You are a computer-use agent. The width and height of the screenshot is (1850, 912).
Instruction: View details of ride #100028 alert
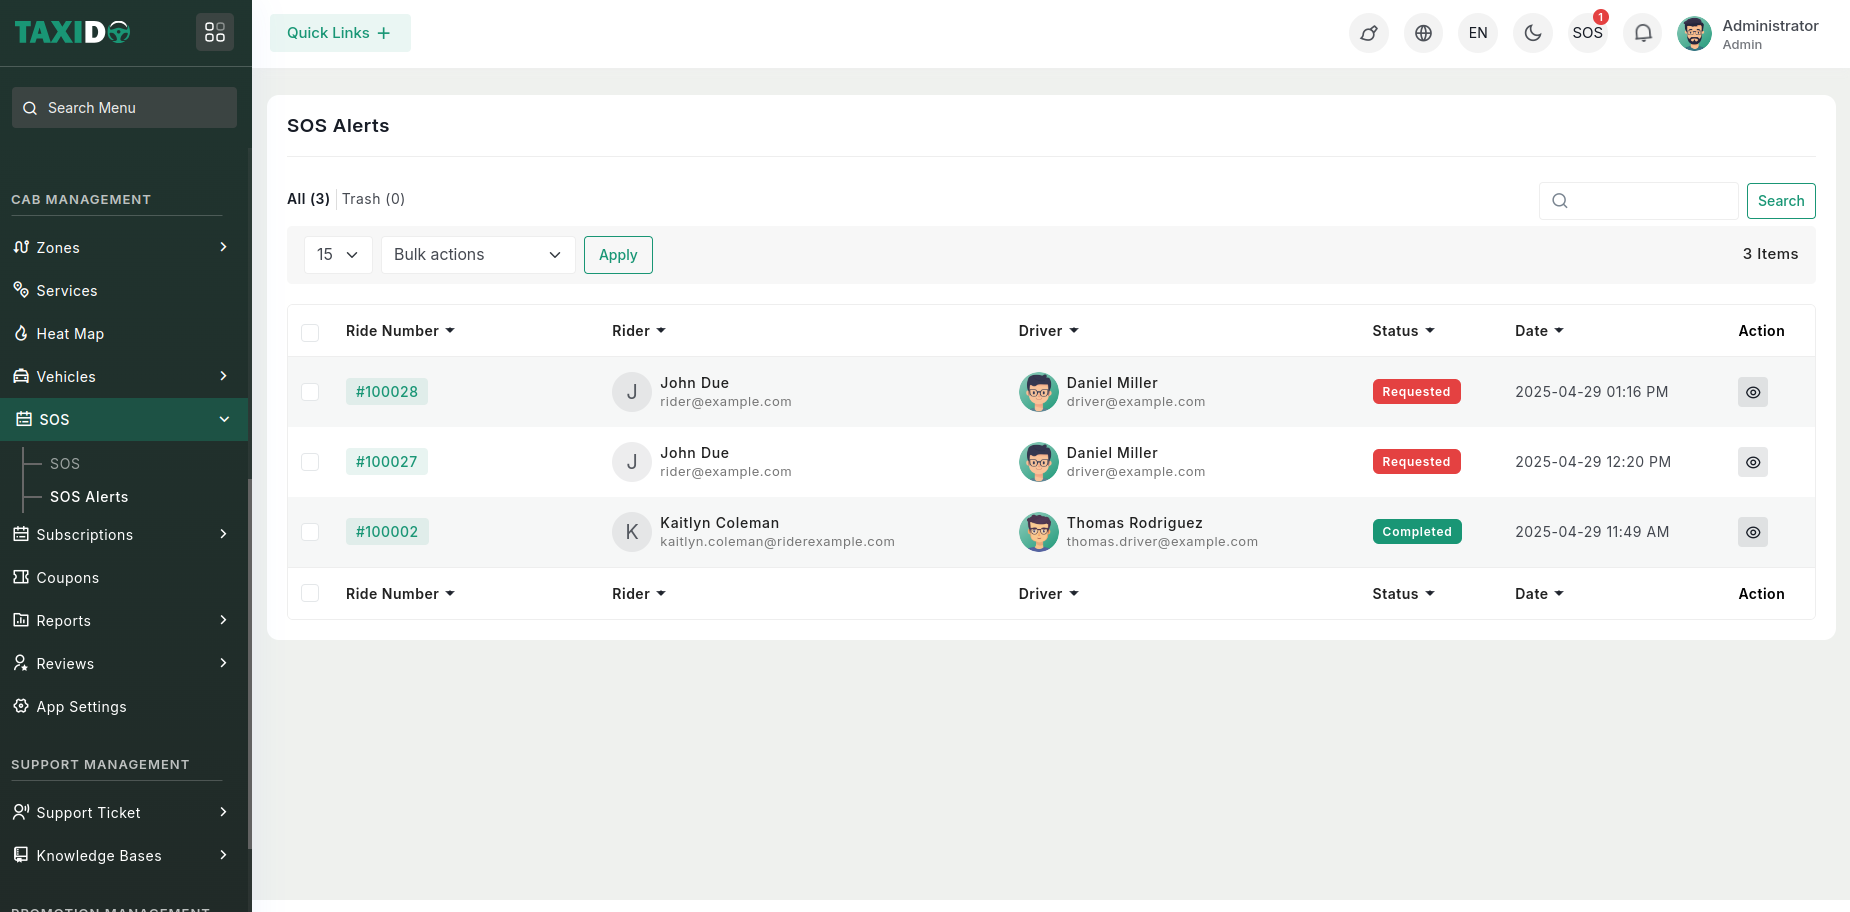pyautogui.click(x=1752, y=392)
